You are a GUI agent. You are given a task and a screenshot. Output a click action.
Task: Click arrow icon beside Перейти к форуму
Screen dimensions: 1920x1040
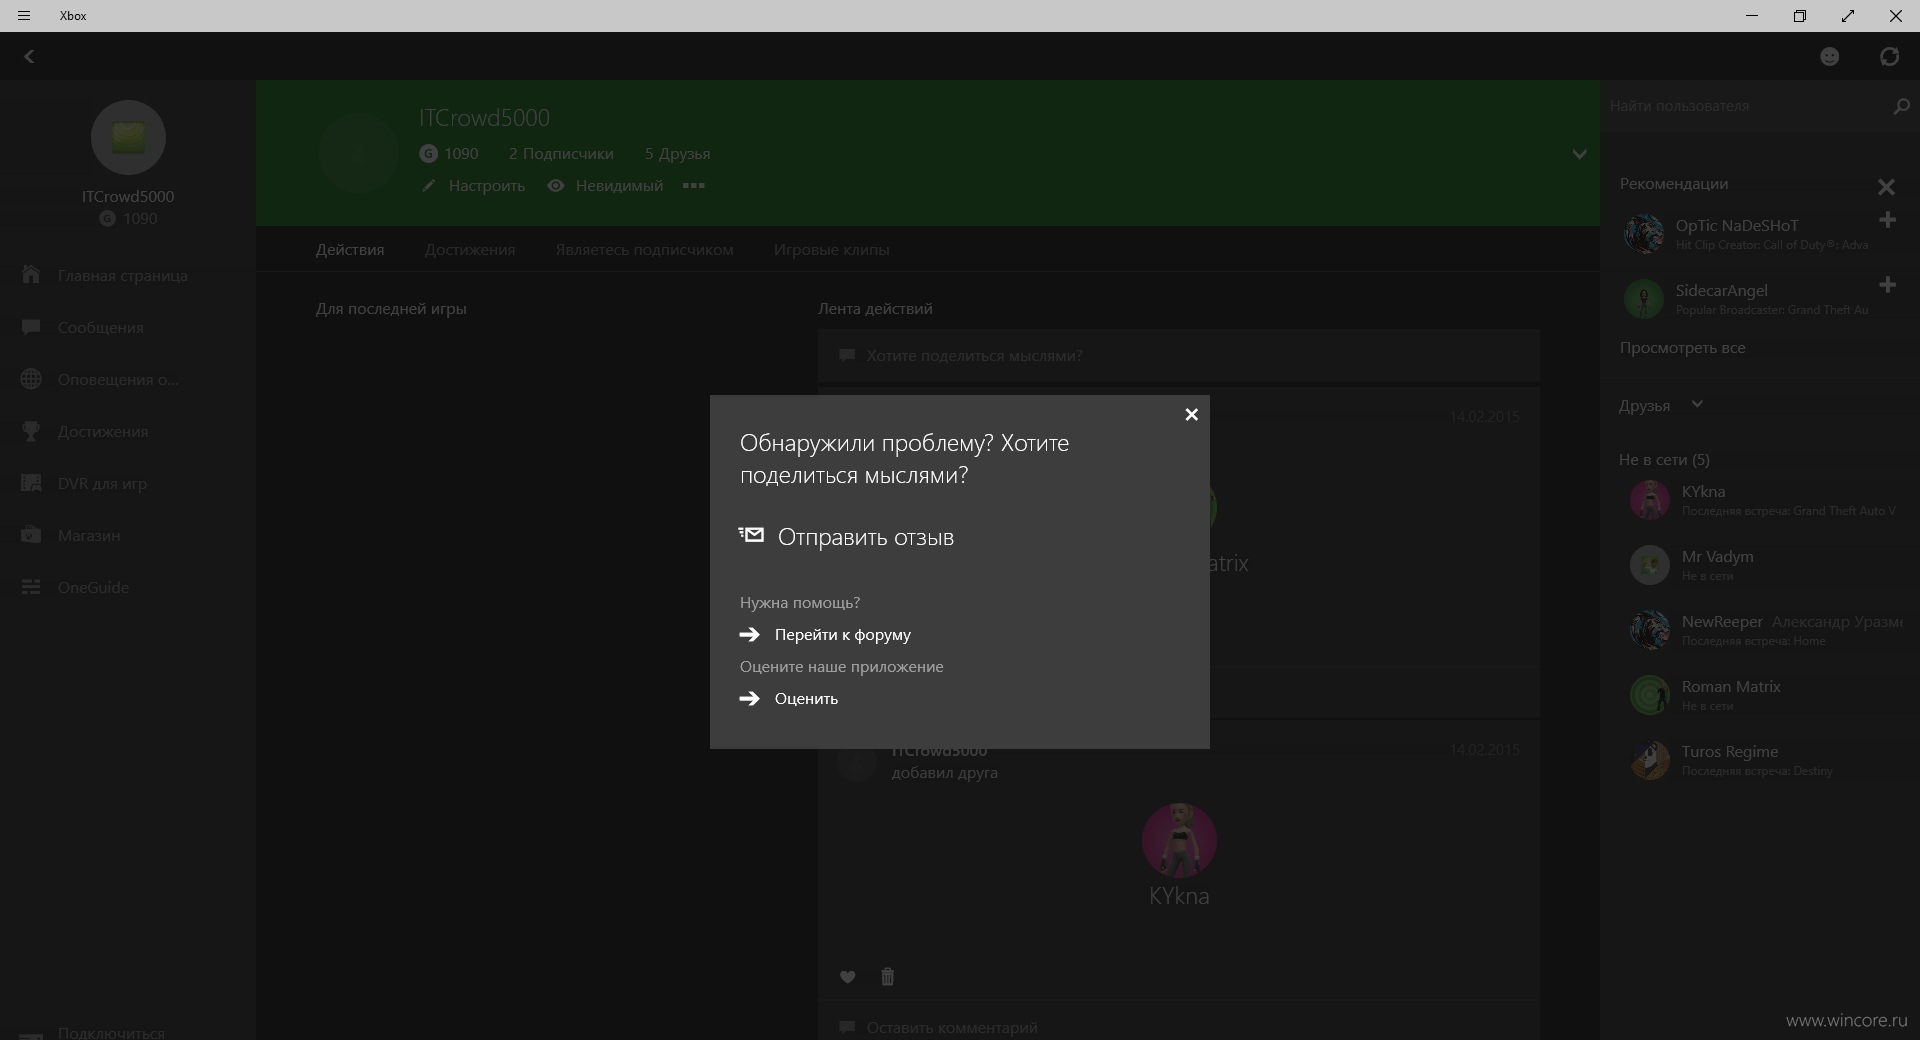(749, 634)
